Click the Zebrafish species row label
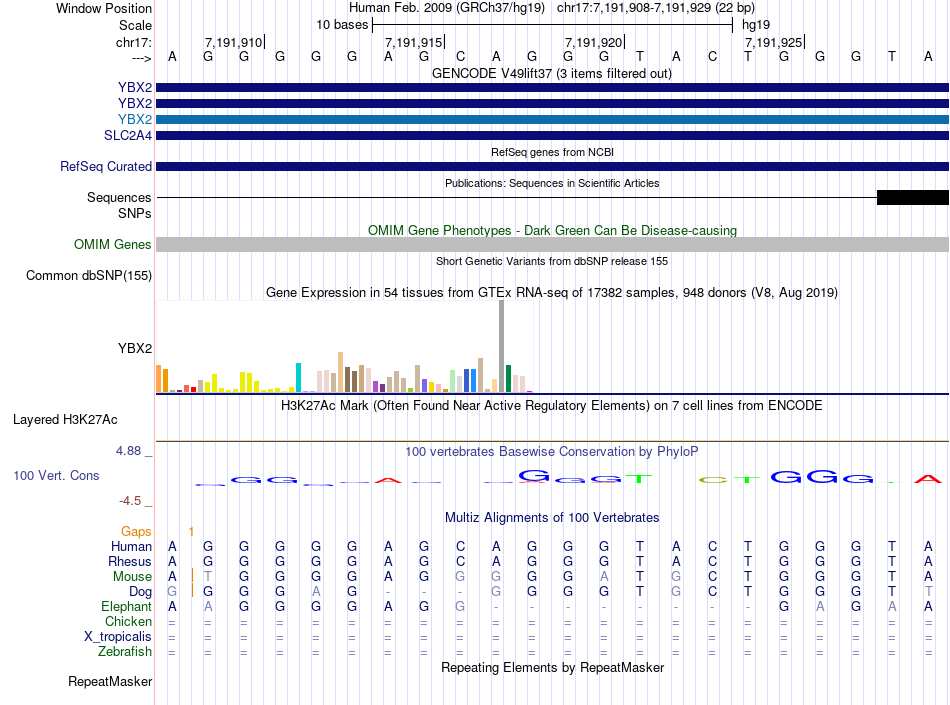 click(125, 652)
